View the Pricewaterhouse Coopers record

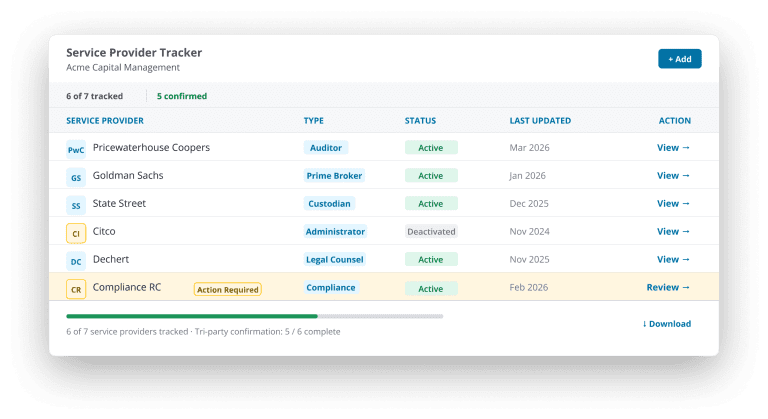tap(673, 148)
